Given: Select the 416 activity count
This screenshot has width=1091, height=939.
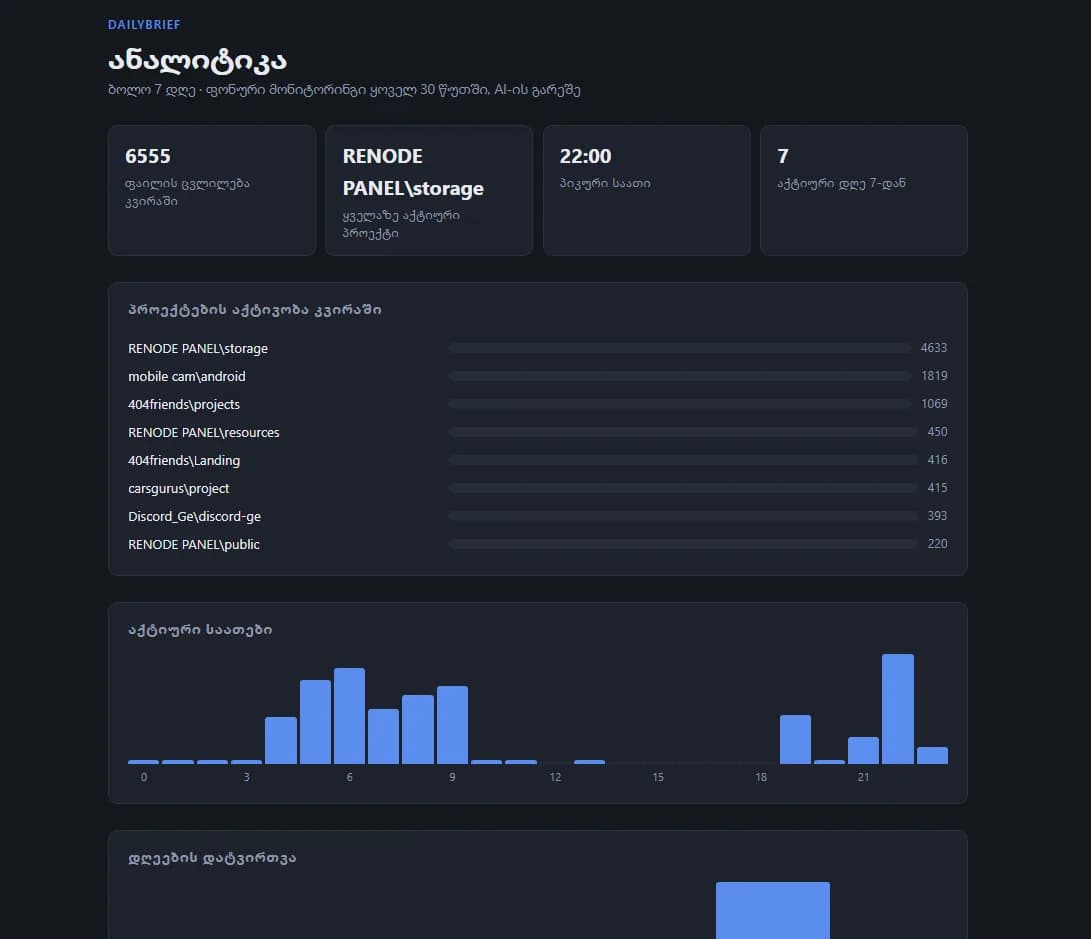Looking at the screenshot, I should (x=937, y=460).
